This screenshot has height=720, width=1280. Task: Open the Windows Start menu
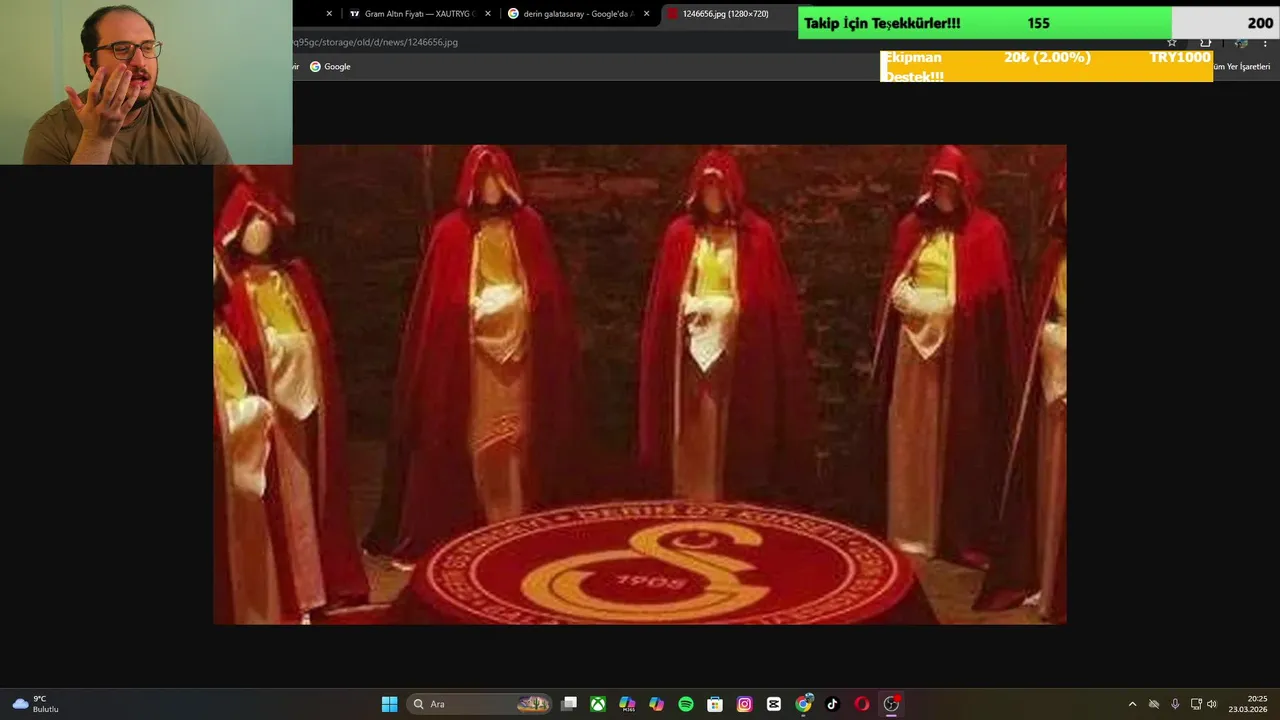coord(389,704)
